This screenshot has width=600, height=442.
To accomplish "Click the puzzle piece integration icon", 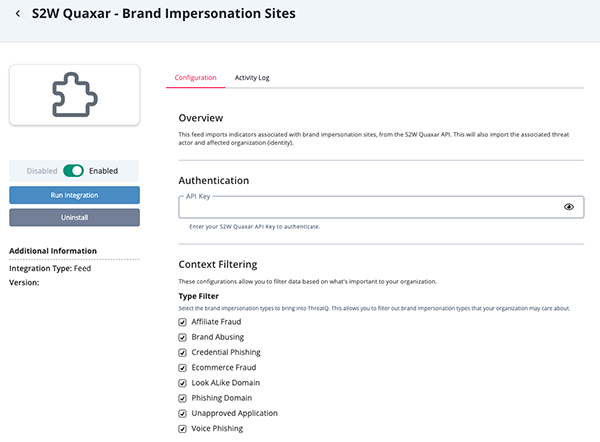I will (75, 95).
